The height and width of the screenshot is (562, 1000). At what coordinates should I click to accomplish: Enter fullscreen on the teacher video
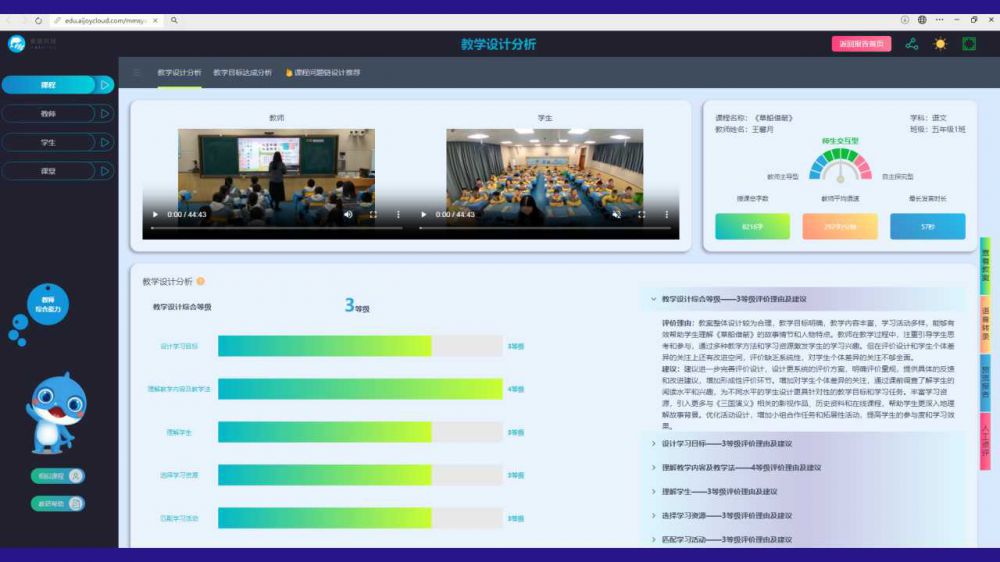(x=374, y=214)
